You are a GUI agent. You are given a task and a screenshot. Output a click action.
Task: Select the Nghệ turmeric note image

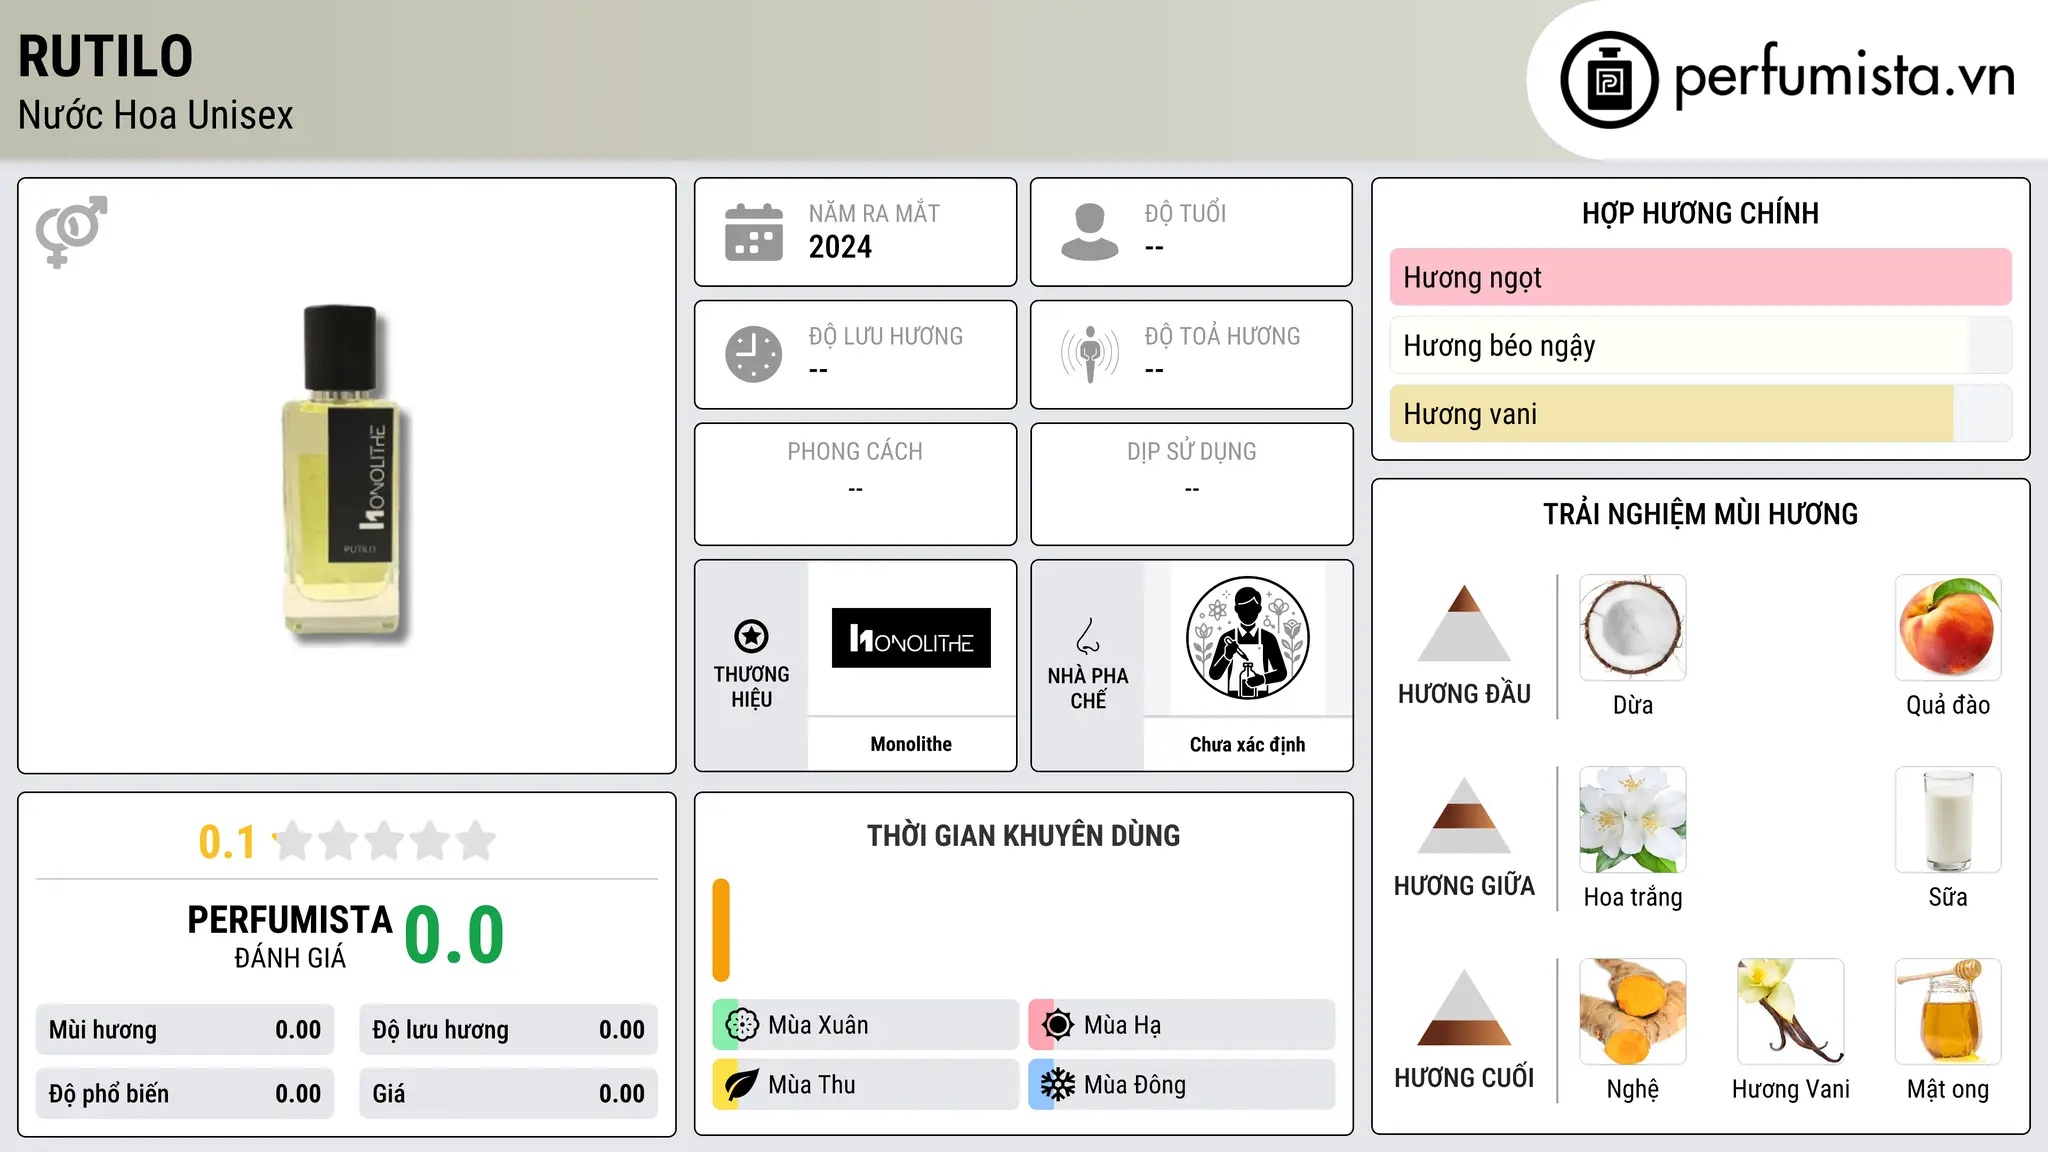pos(1633,1012)
